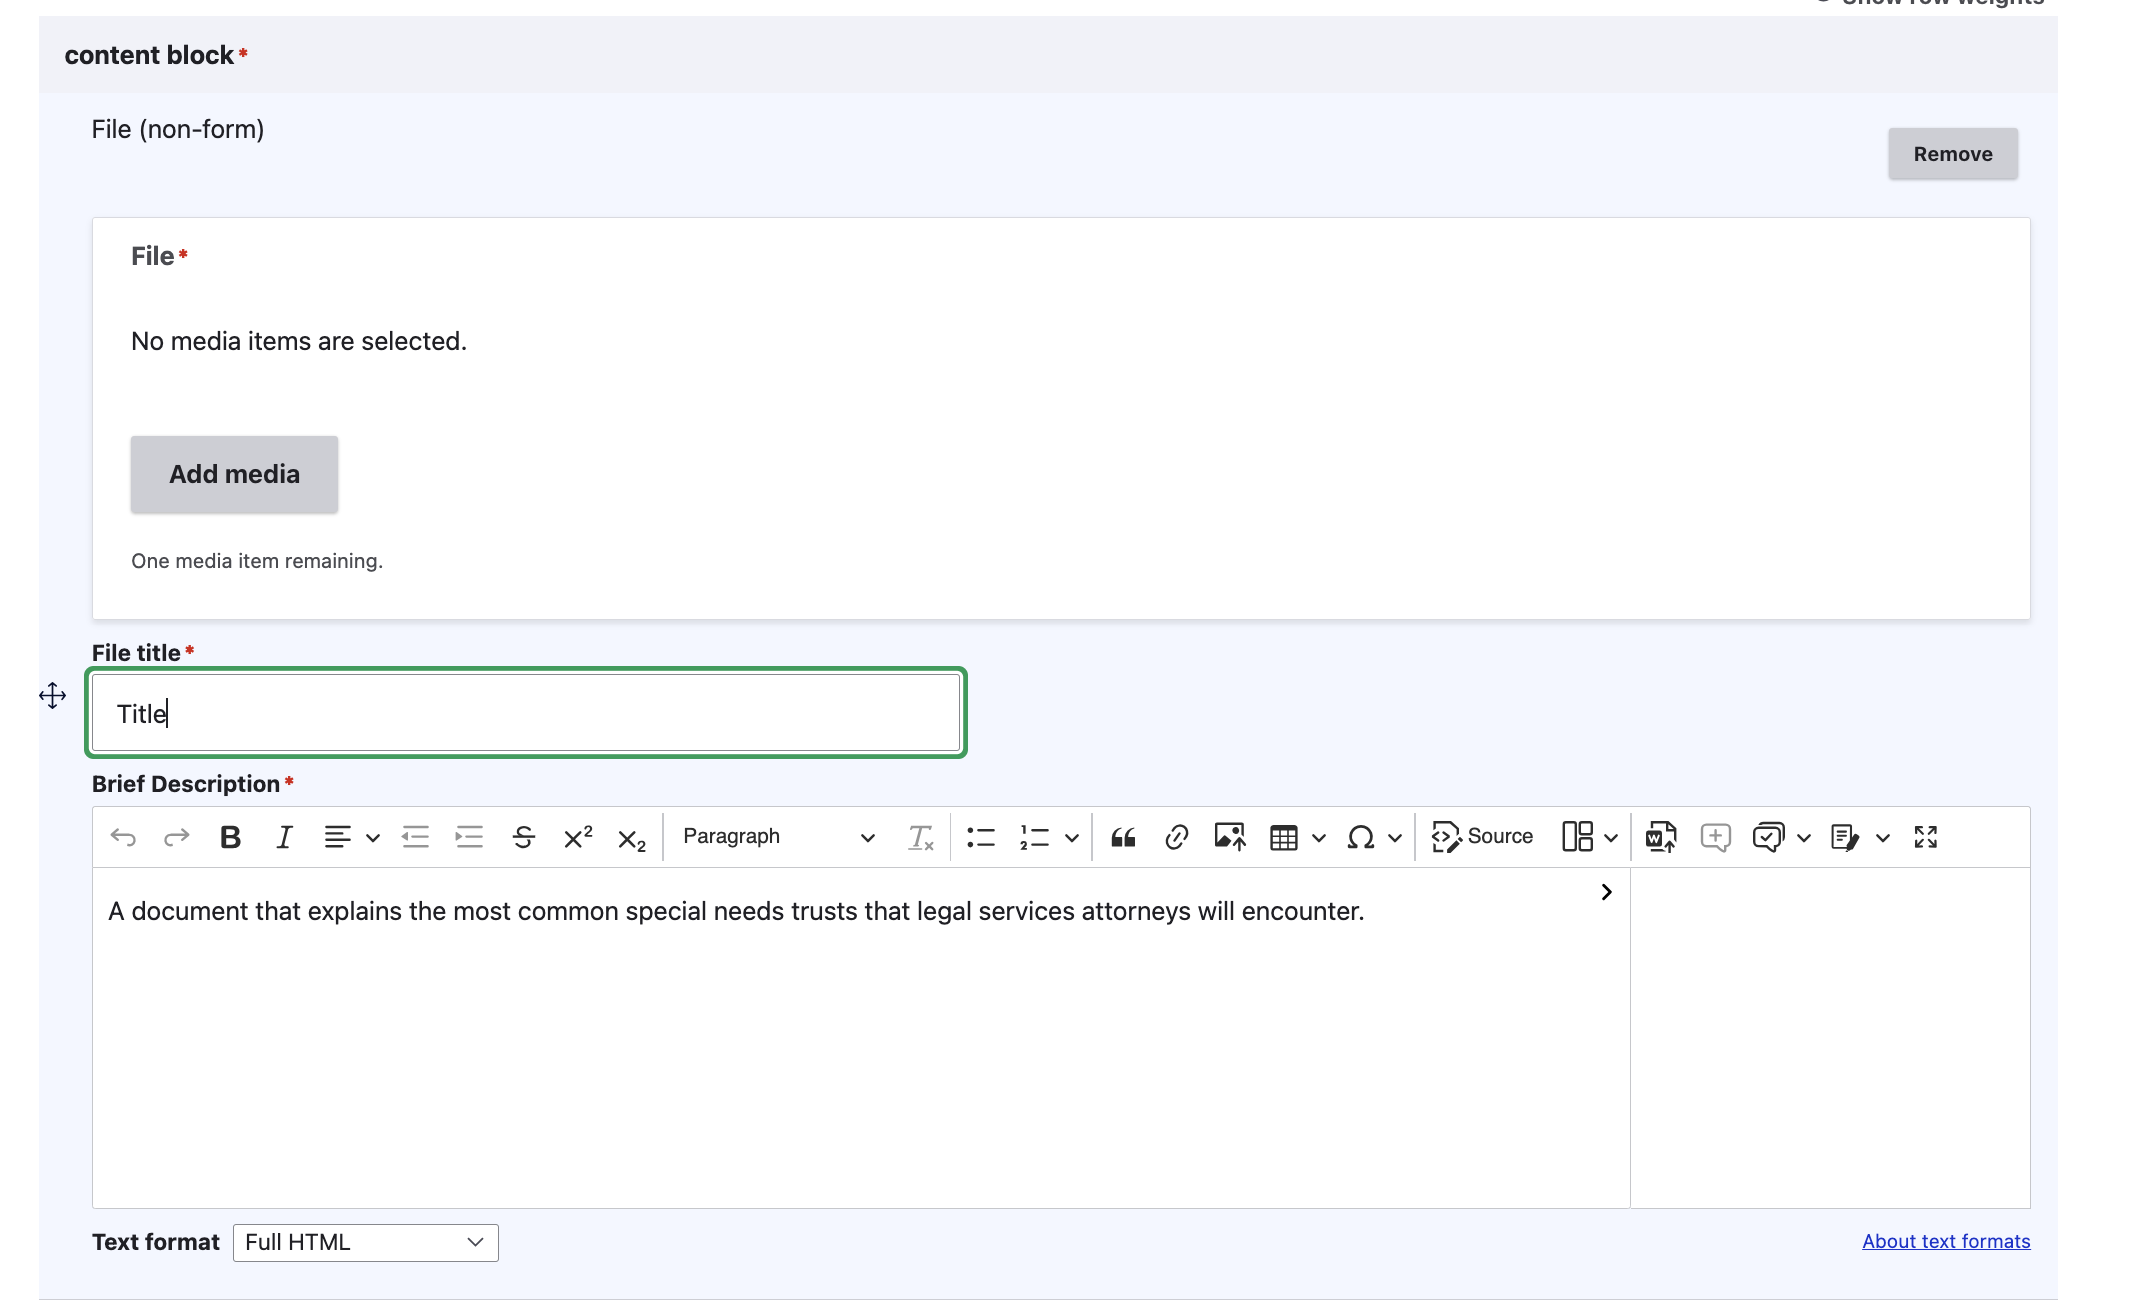Open the comments archive icon
Screen dimensions: 2136x1306
(1768, 837)
